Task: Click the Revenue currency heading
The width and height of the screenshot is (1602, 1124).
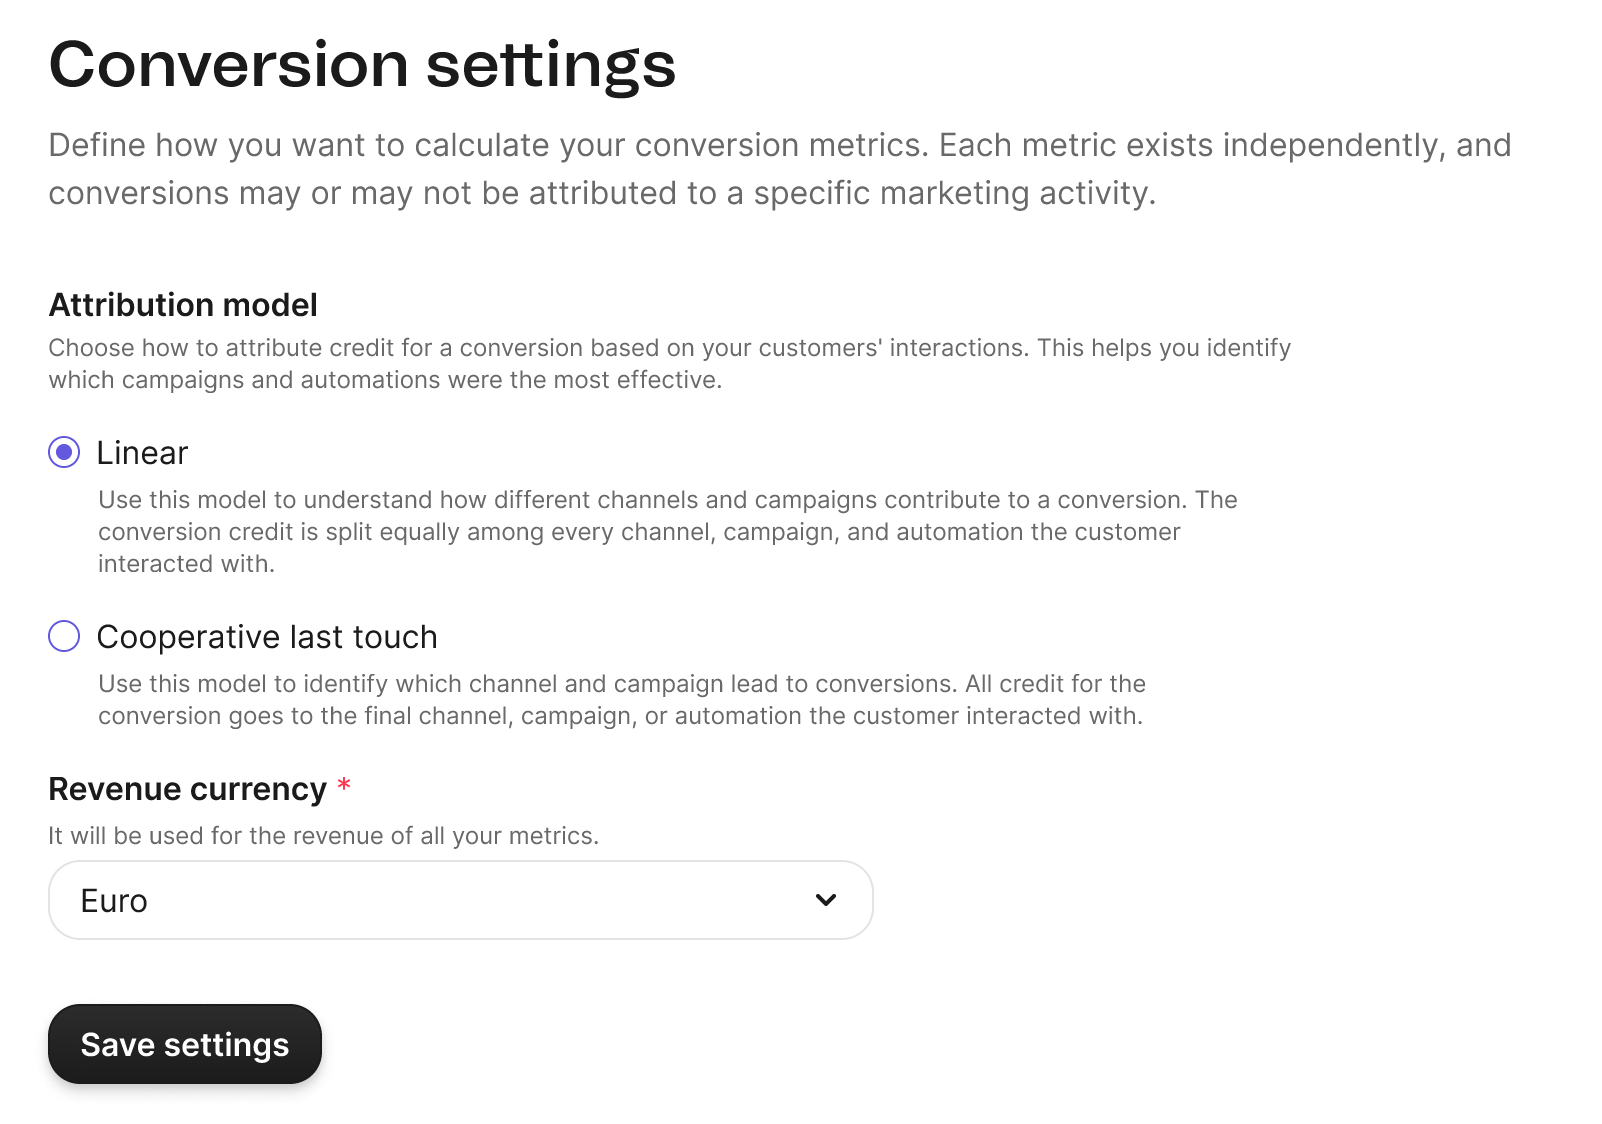Action: (186, 789)
